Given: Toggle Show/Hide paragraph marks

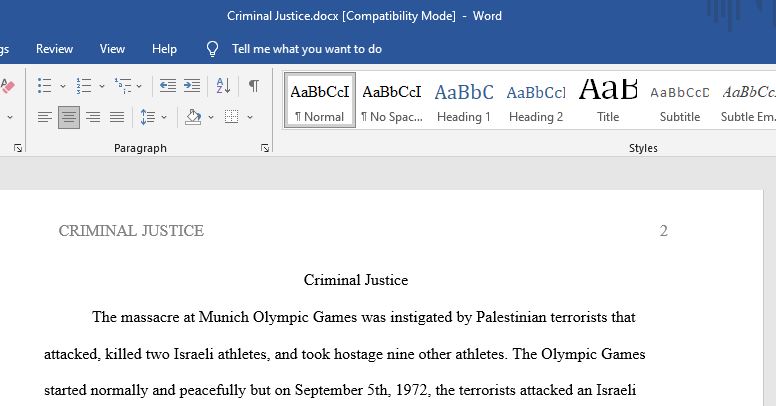Looking at the screenshot, I should point(253,86).
